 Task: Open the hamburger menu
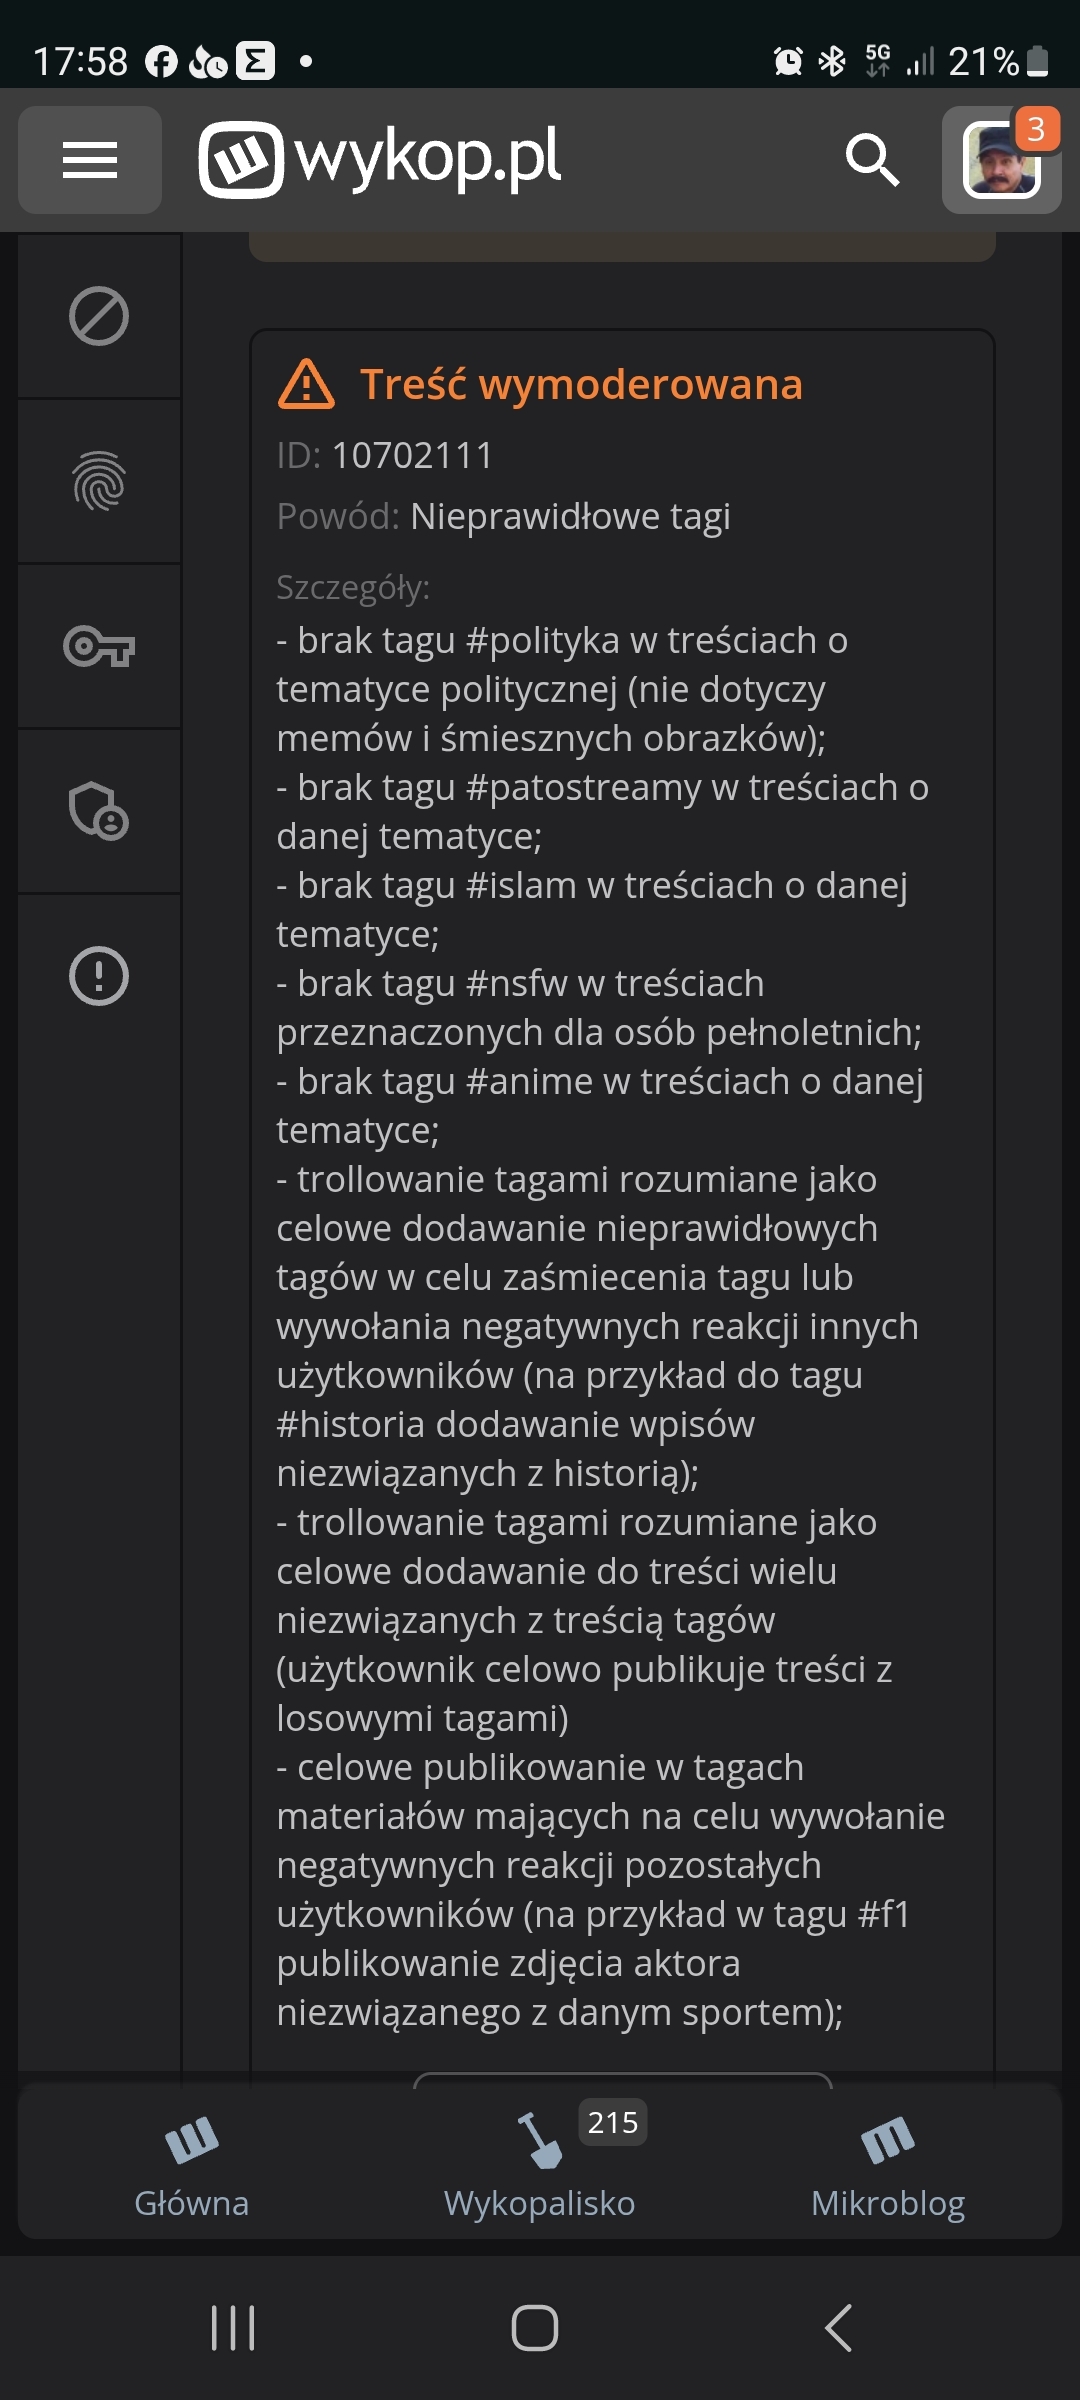(x=90, y=160)
